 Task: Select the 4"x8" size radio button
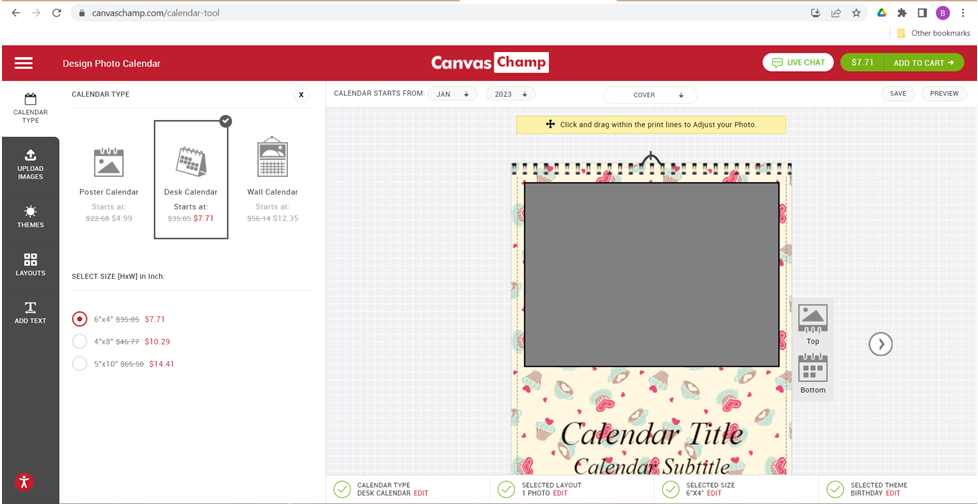coord(79,341)
